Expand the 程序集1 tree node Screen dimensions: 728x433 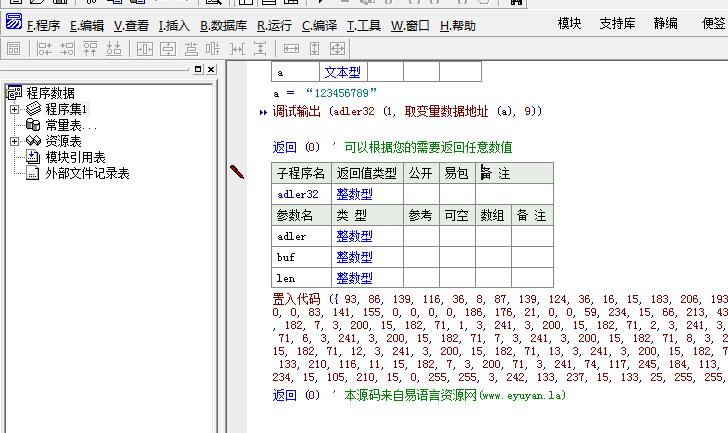coord(15,109)
